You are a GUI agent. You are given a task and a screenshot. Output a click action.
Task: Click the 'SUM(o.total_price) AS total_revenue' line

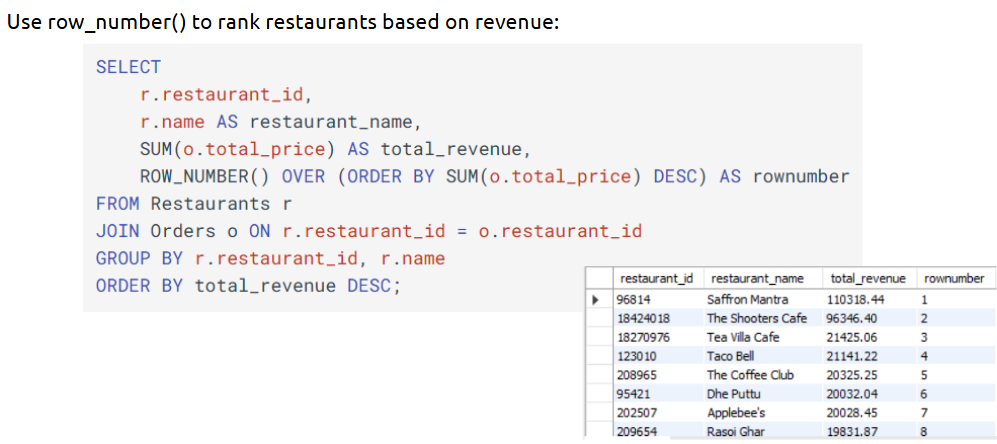(335, 149)
